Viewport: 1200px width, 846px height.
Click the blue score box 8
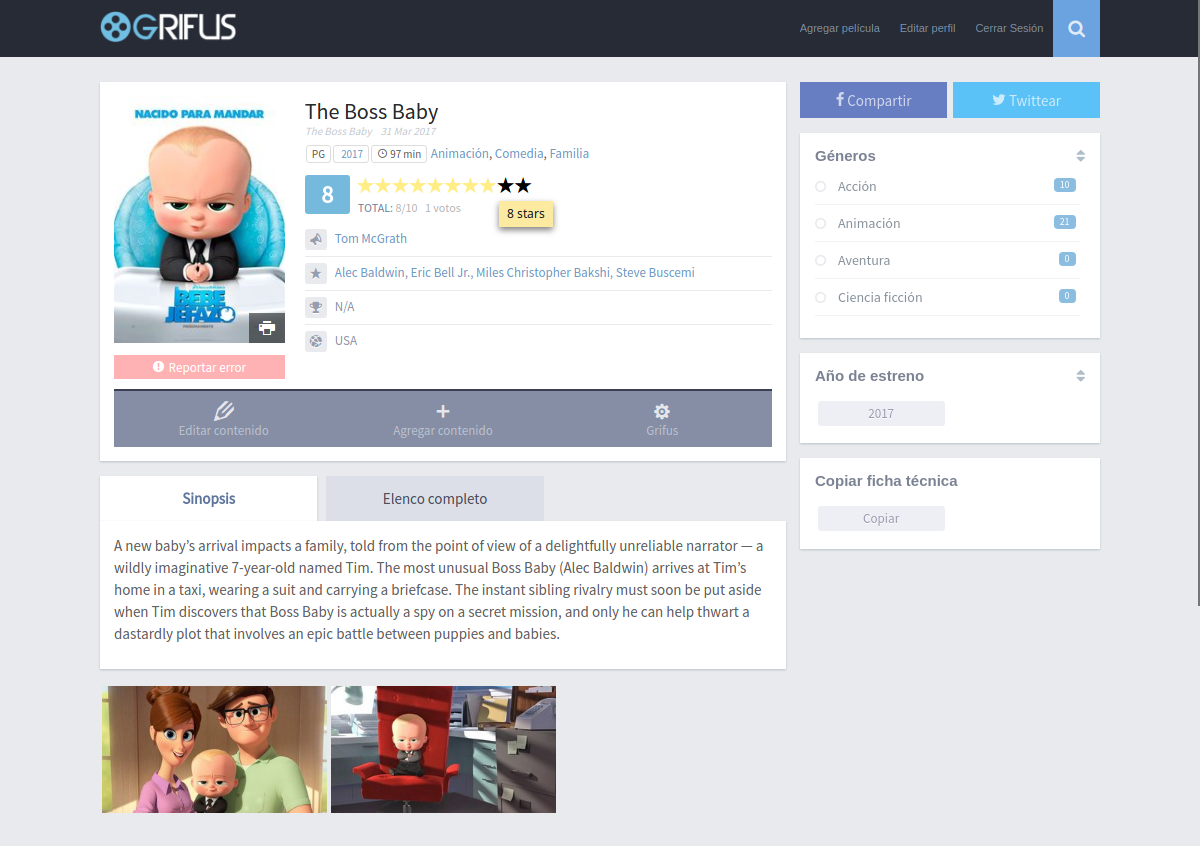(x=327, y=194)
